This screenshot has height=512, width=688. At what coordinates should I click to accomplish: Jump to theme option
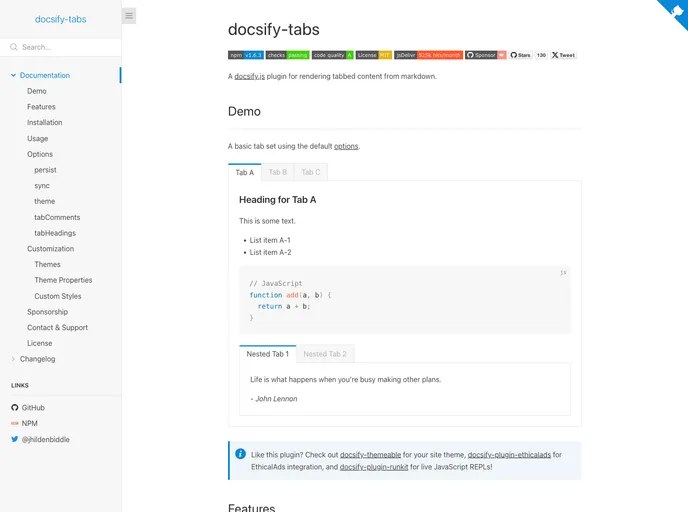coord(45,201)
